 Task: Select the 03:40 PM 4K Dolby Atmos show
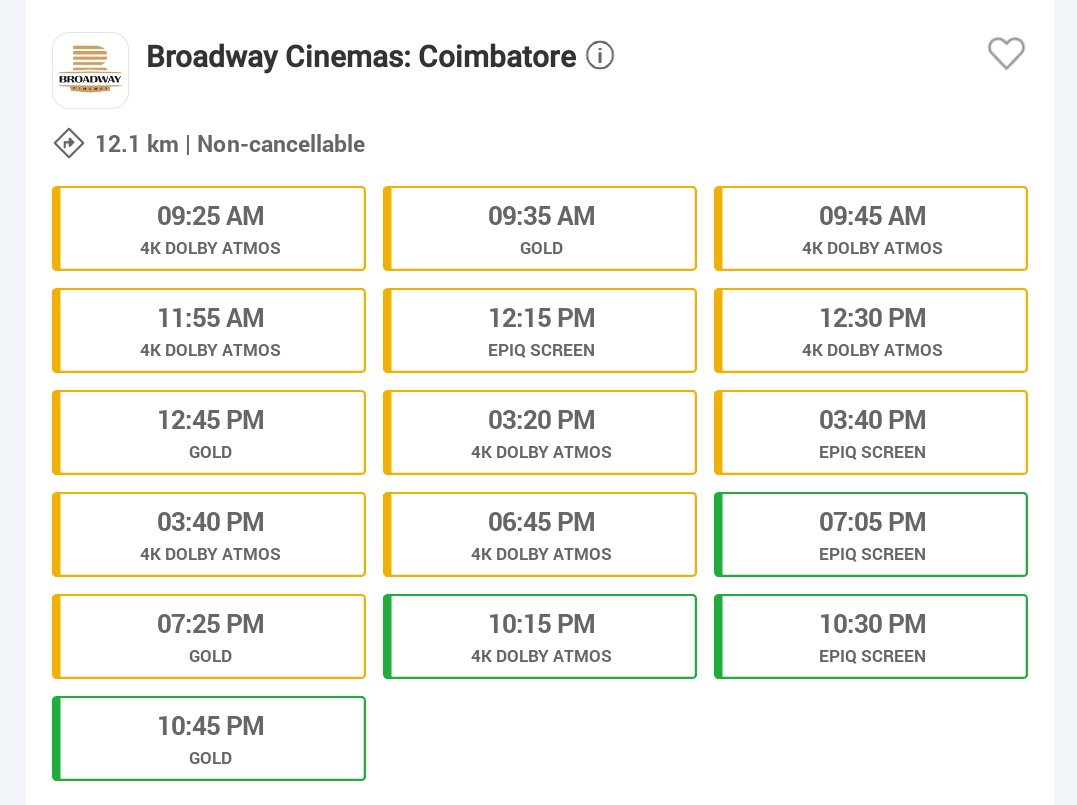pos(209,535)
